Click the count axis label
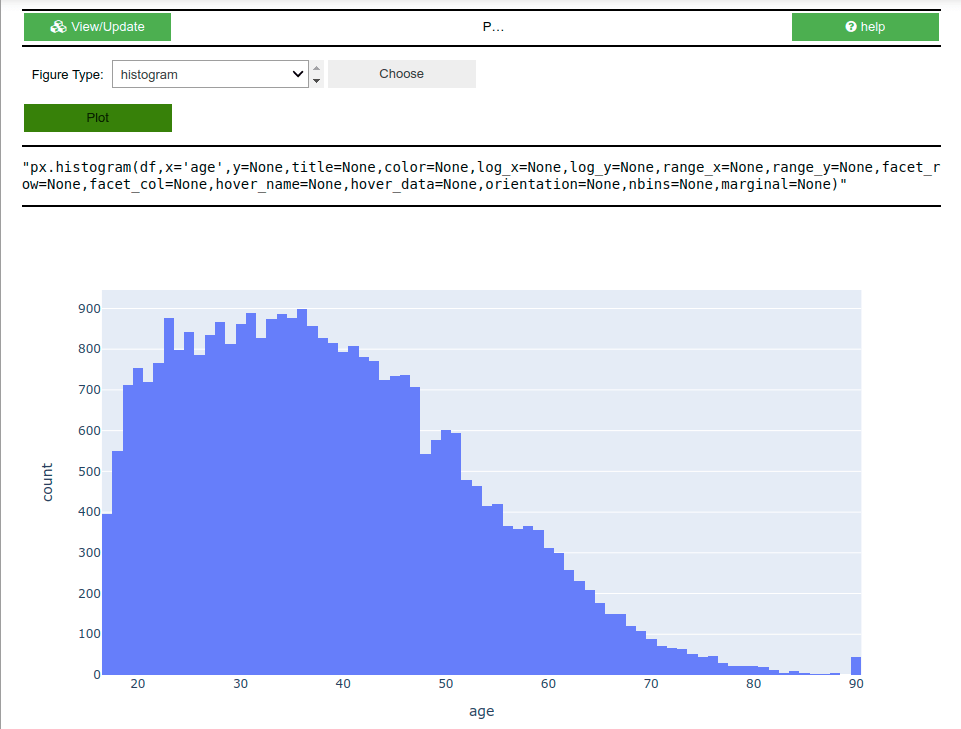The width and height of the screenshot is (961, 729). click(x=46, y=481)
